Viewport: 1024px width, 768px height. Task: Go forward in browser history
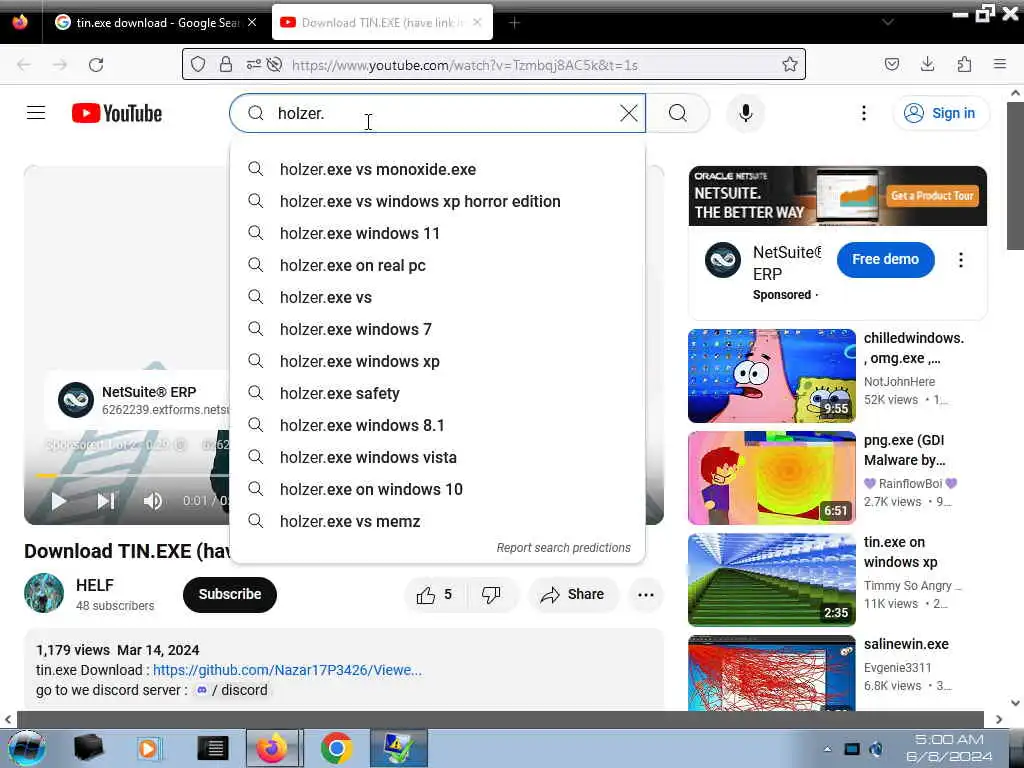point(60,65)
